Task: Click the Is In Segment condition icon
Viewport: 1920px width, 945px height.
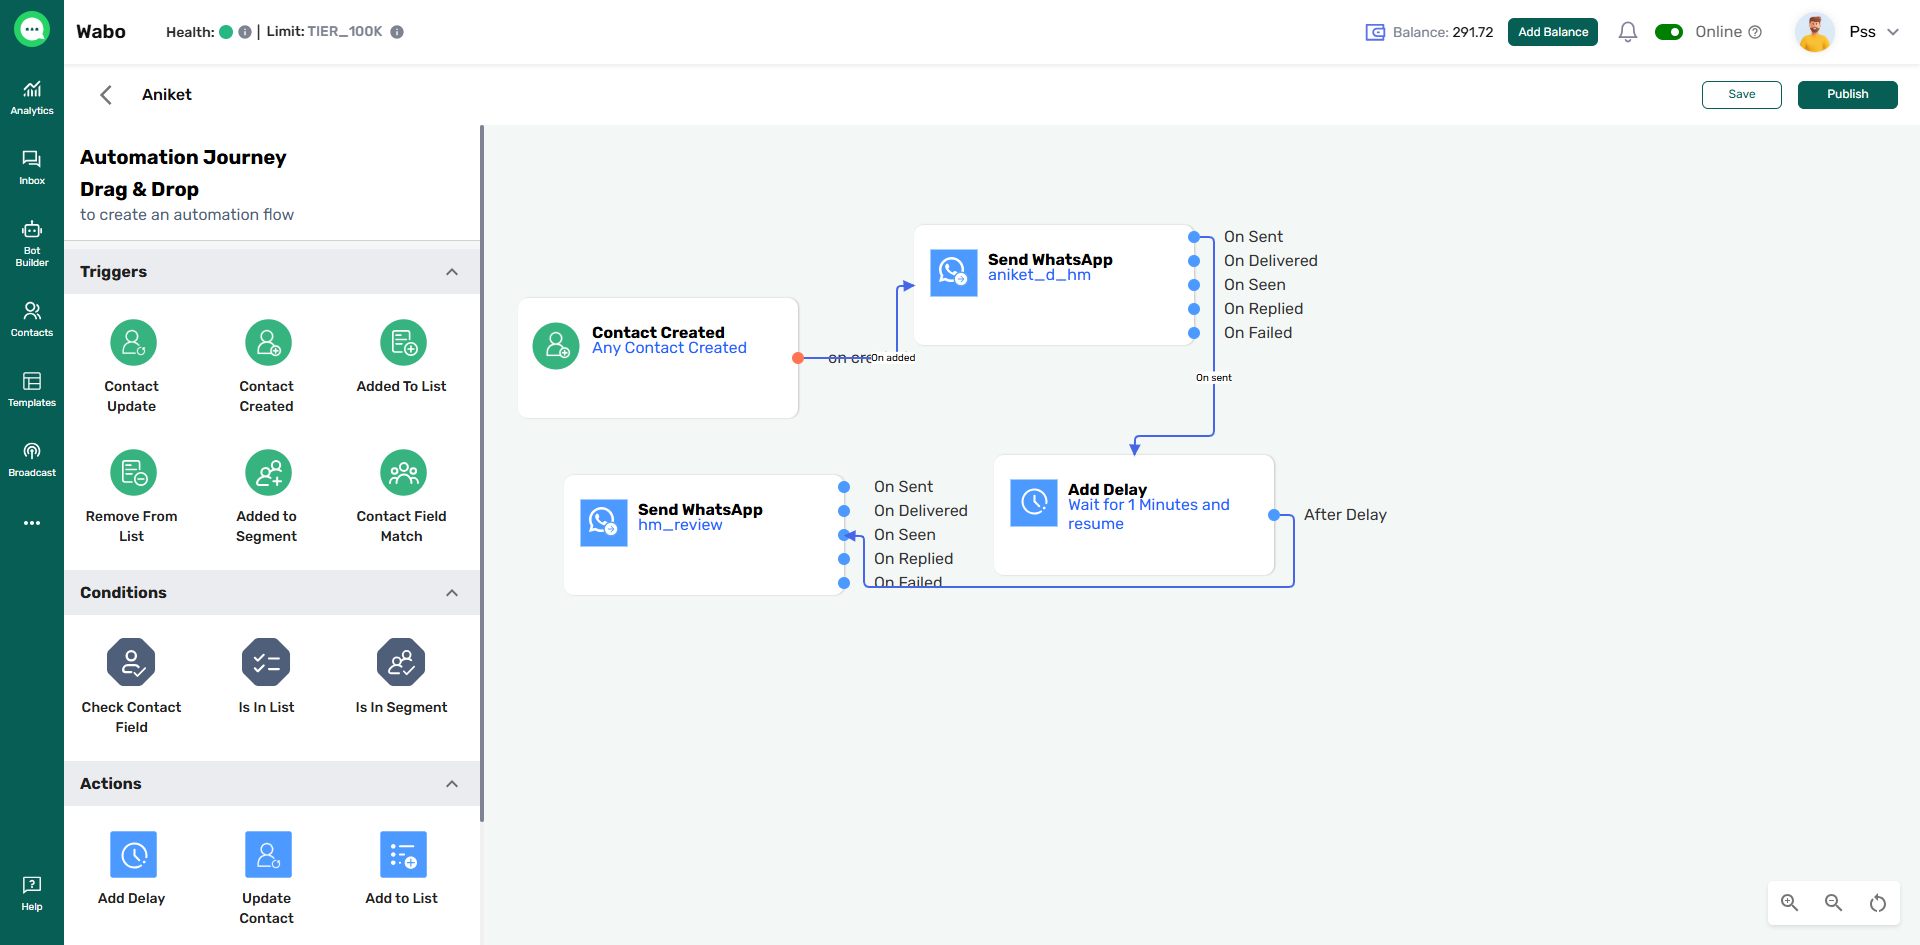Action: (x=401, y=662)
